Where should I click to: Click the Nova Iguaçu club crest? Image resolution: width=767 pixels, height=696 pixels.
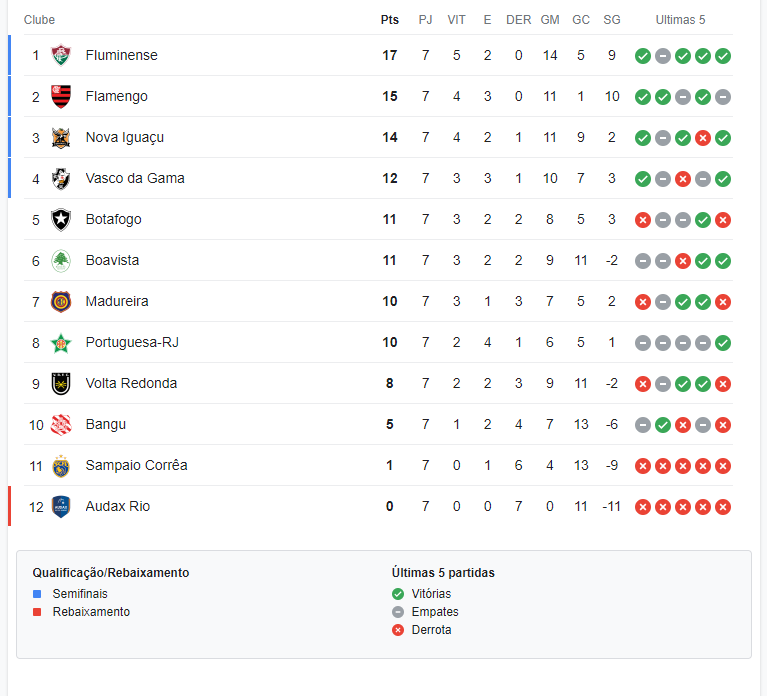(x=61, y=137)
